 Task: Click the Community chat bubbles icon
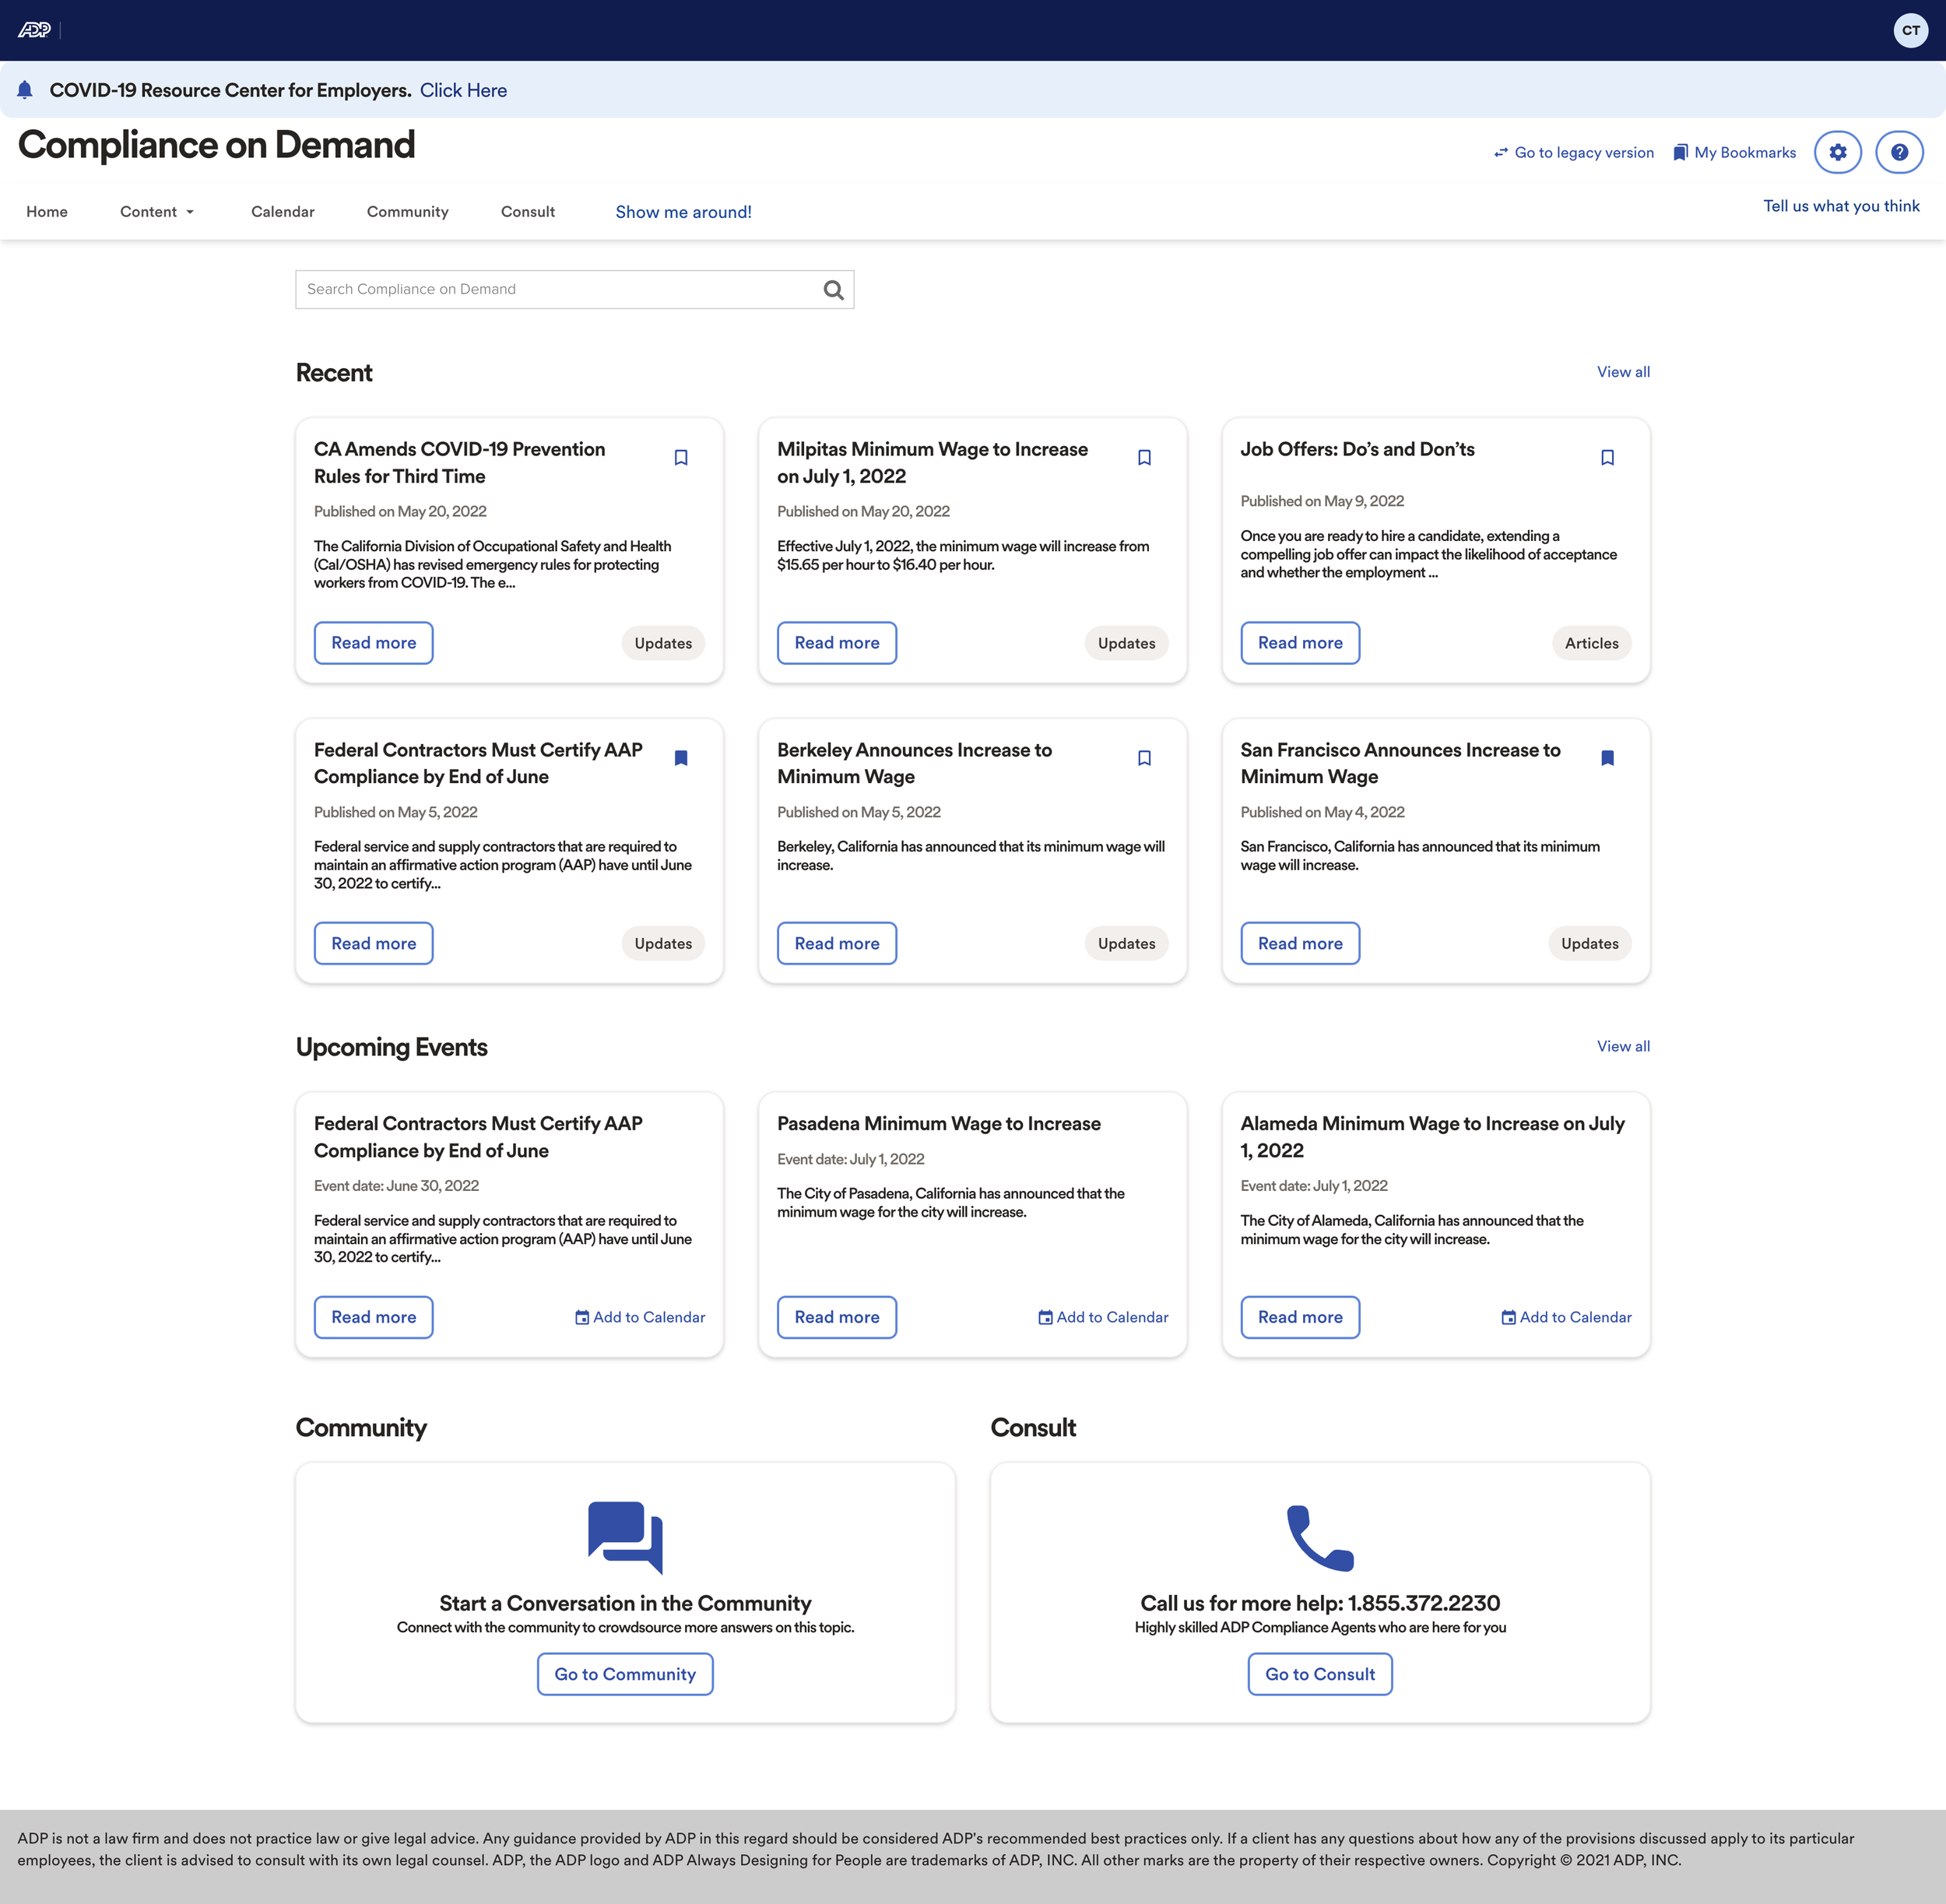coord(625,1536)
